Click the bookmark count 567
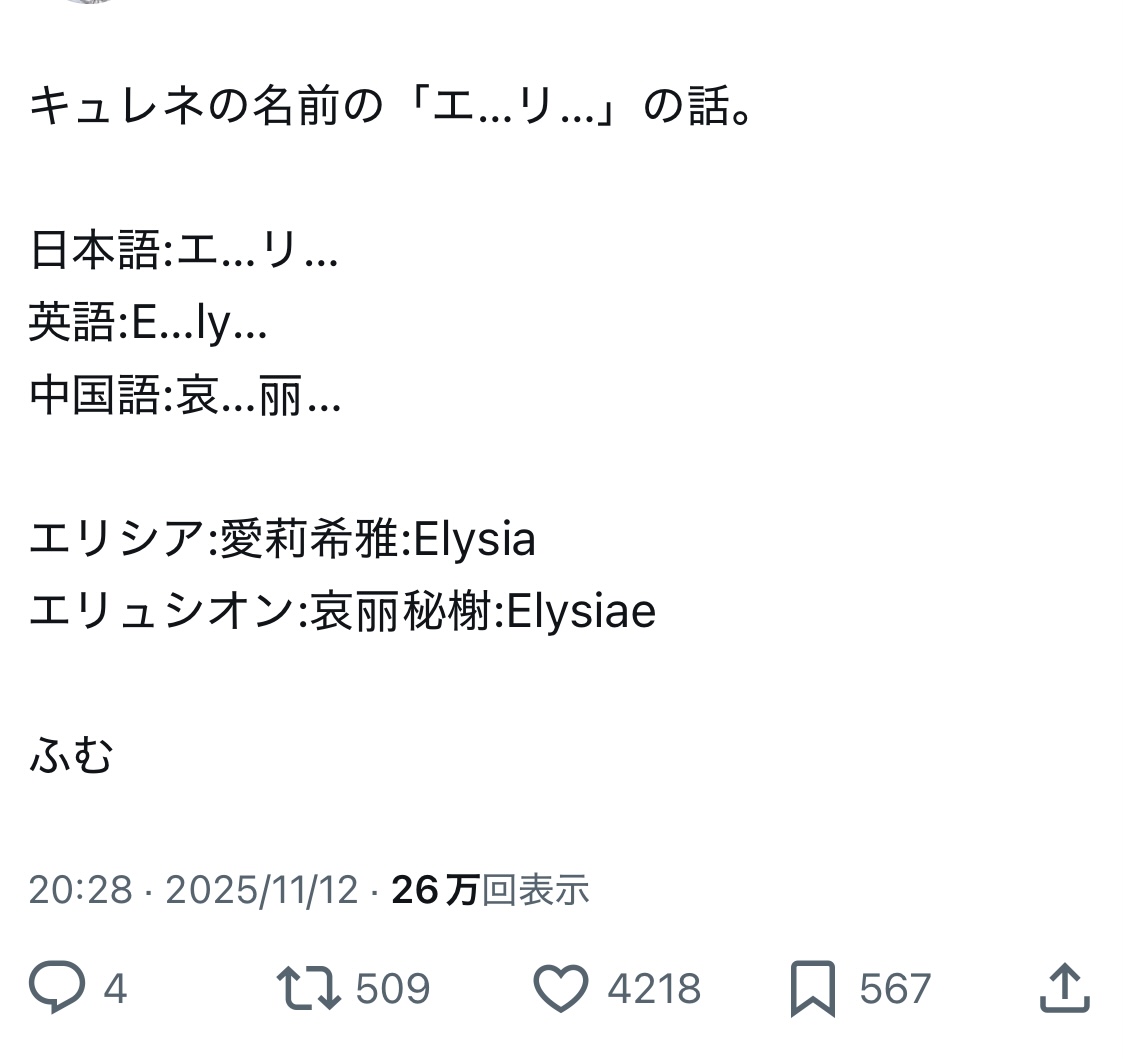Image resolution: width=1125 pixels, height=1059 pixels. coord(895,989)
